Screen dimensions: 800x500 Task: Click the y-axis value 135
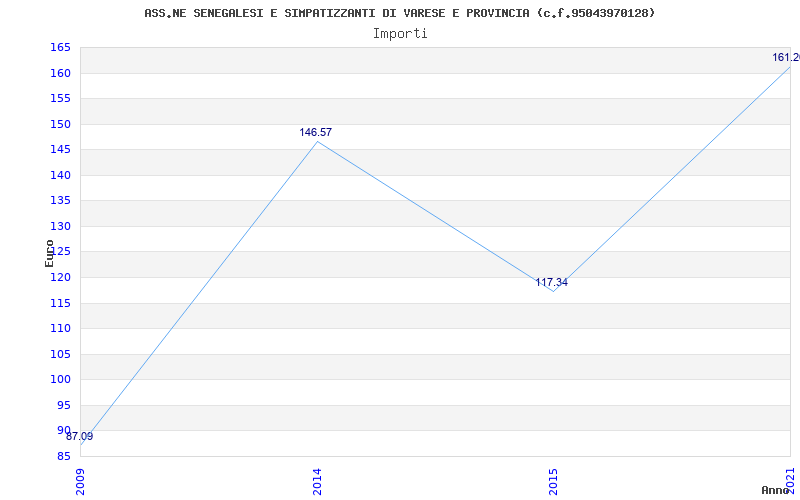tap(60, 201)
